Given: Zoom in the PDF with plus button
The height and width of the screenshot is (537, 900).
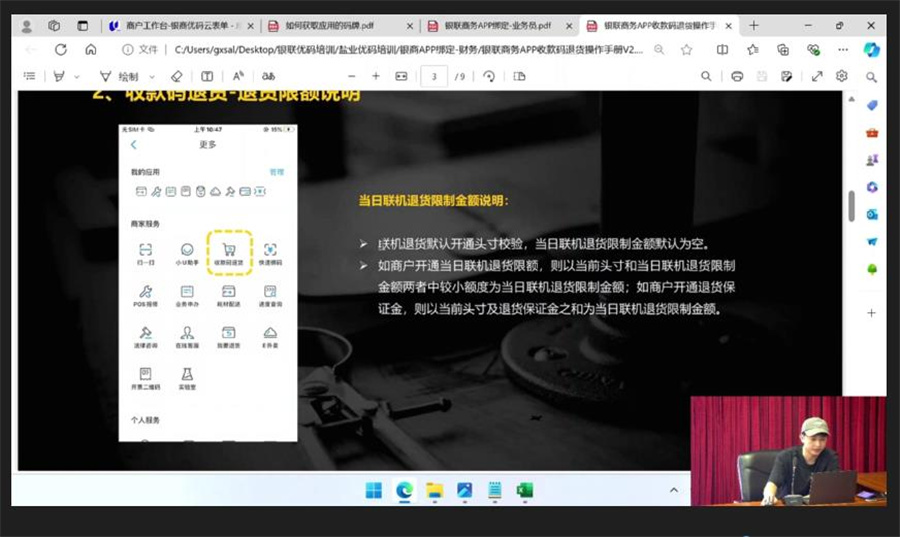Looking at the screenshot, I should tap(376, 76).
